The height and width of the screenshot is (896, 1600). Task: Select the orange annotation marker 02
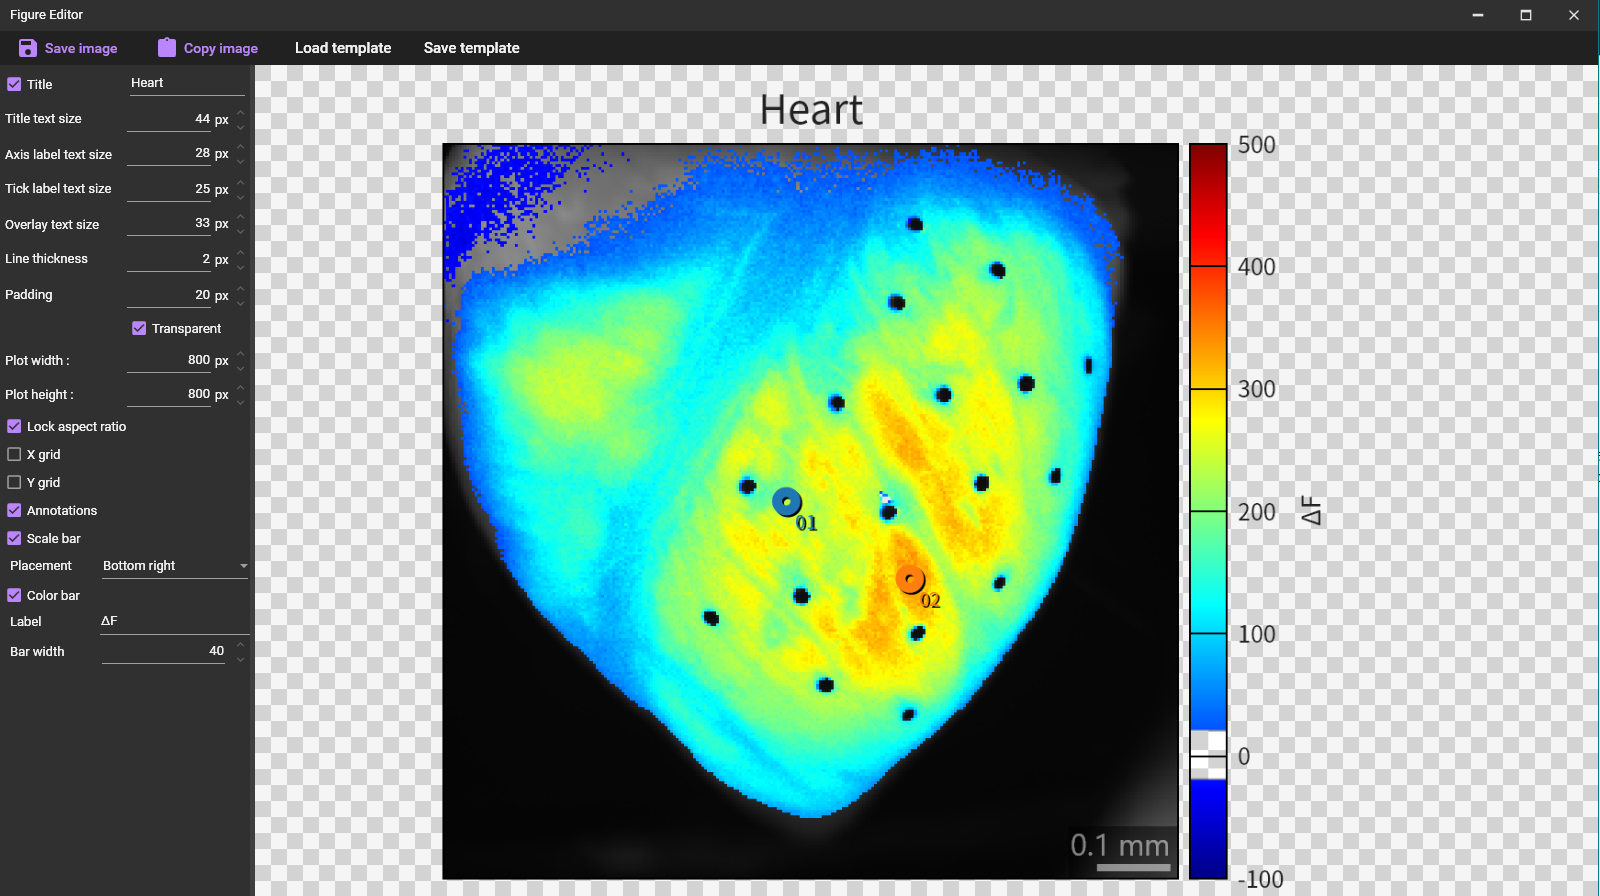click(910, 579)
